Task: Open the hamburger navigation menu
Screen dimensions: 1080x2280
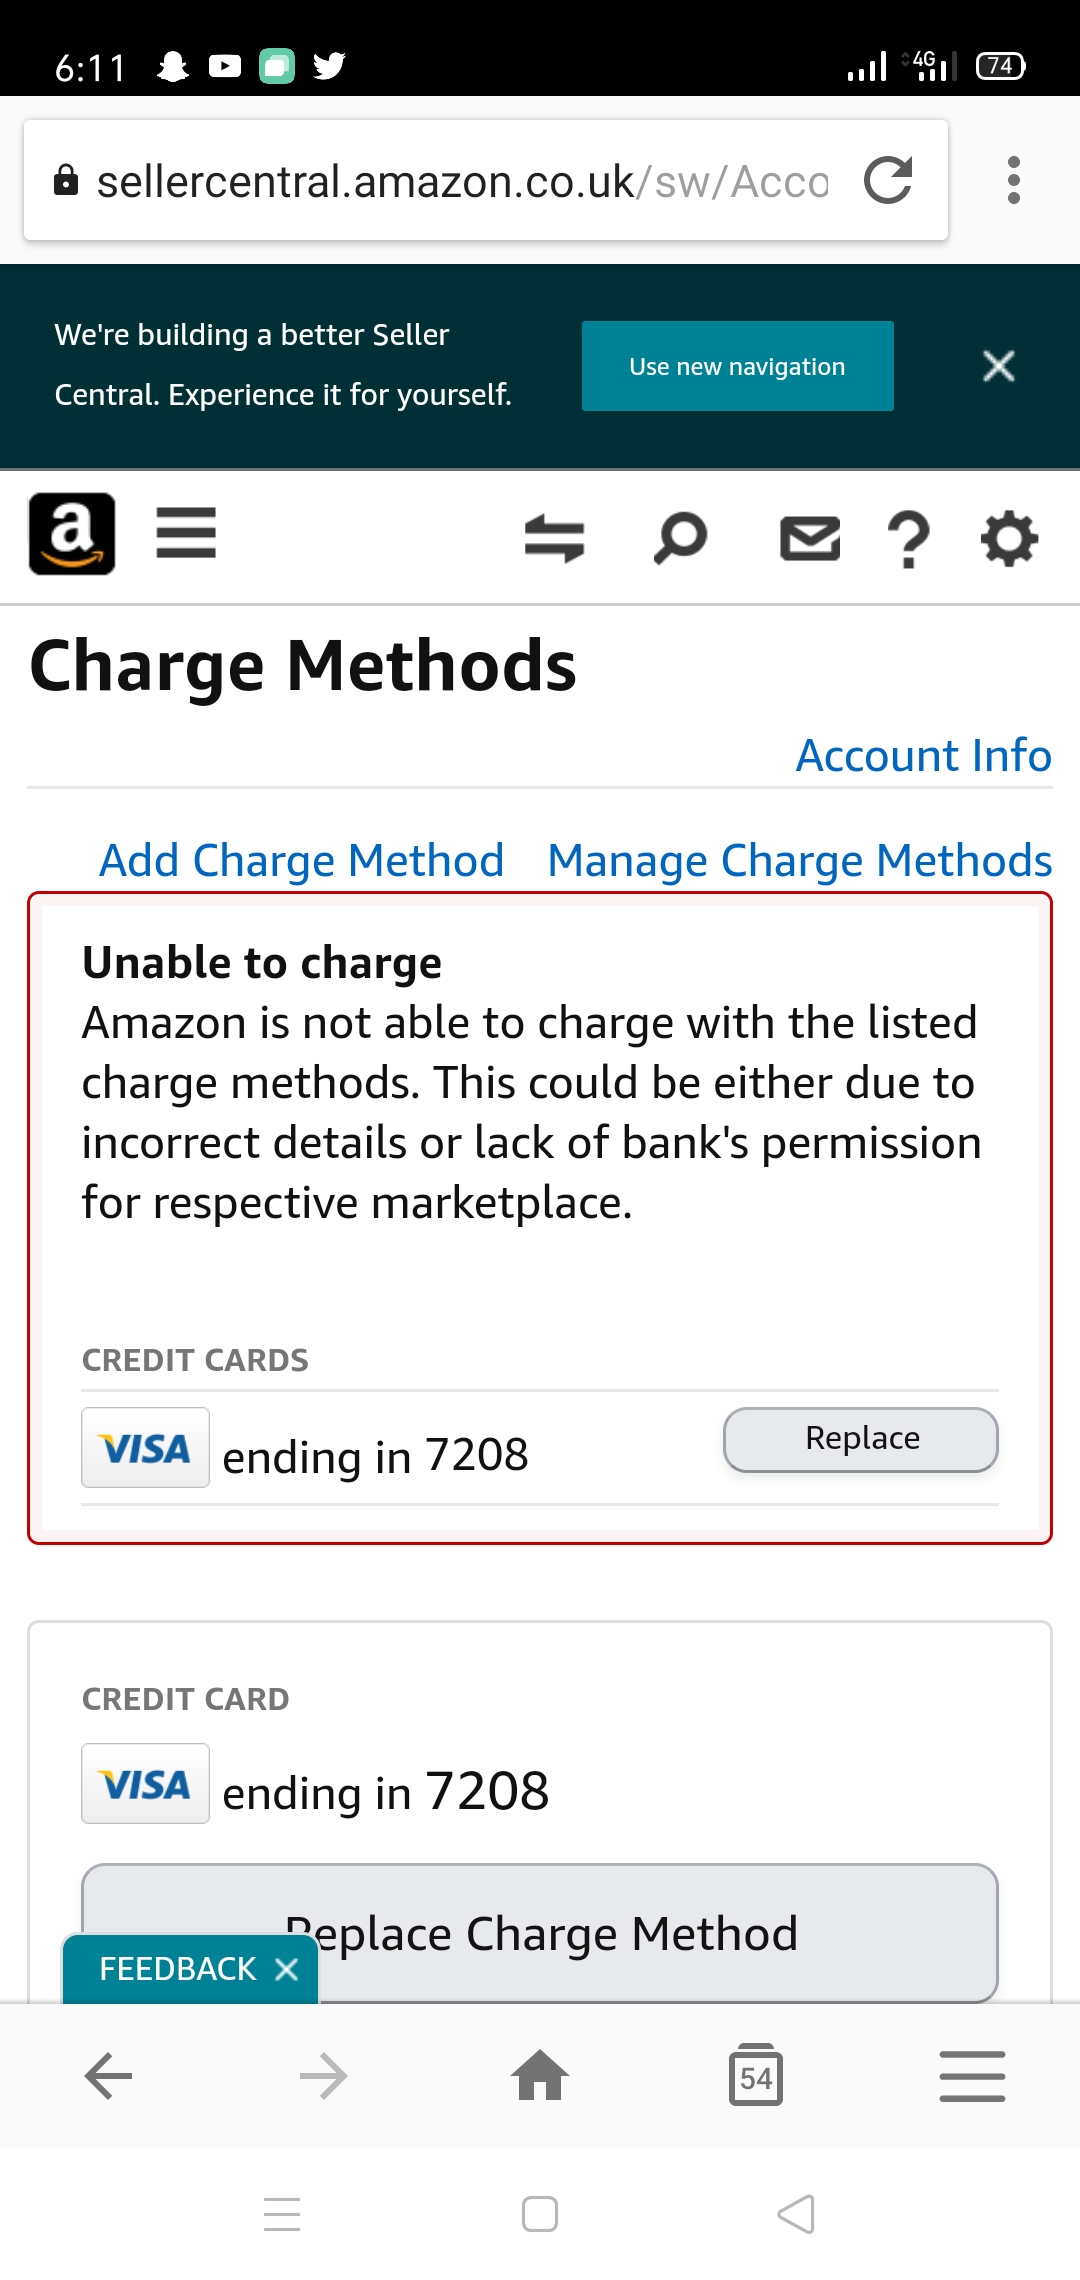Action: click(x=186, y=533)
